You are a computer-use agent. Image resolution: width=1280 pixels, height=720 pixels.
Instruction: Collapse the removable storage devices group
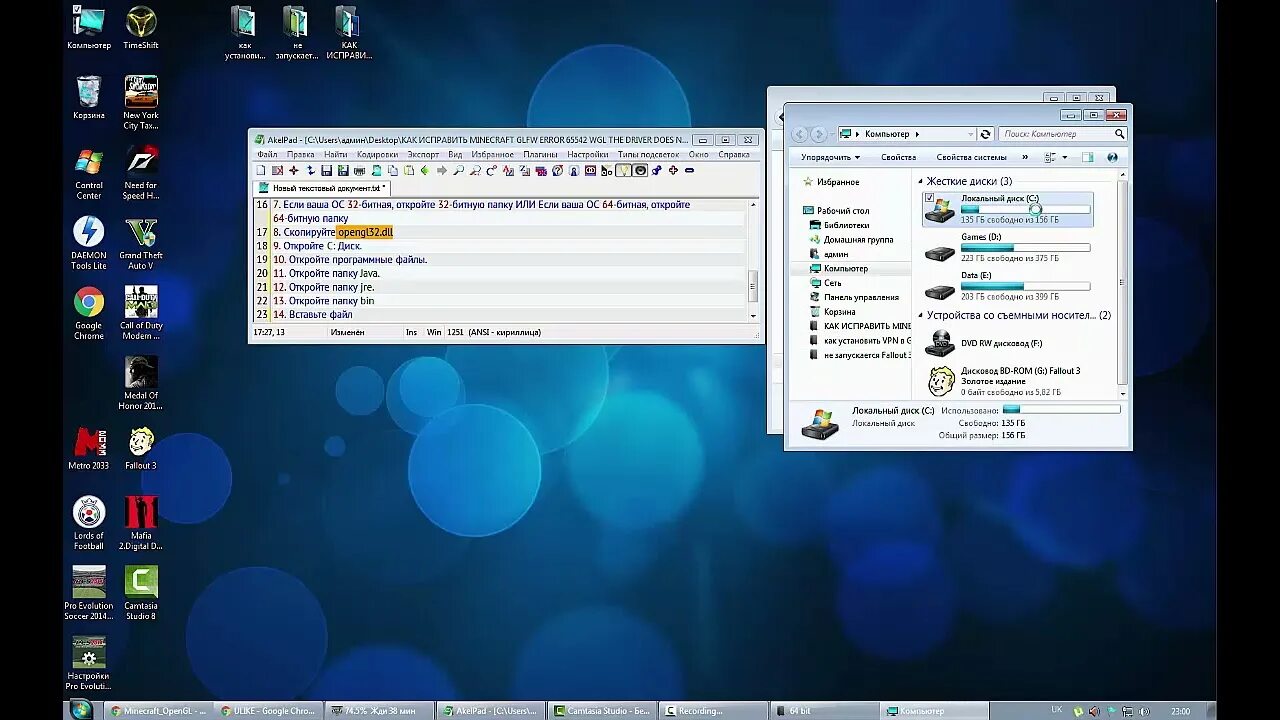(920, 315)
